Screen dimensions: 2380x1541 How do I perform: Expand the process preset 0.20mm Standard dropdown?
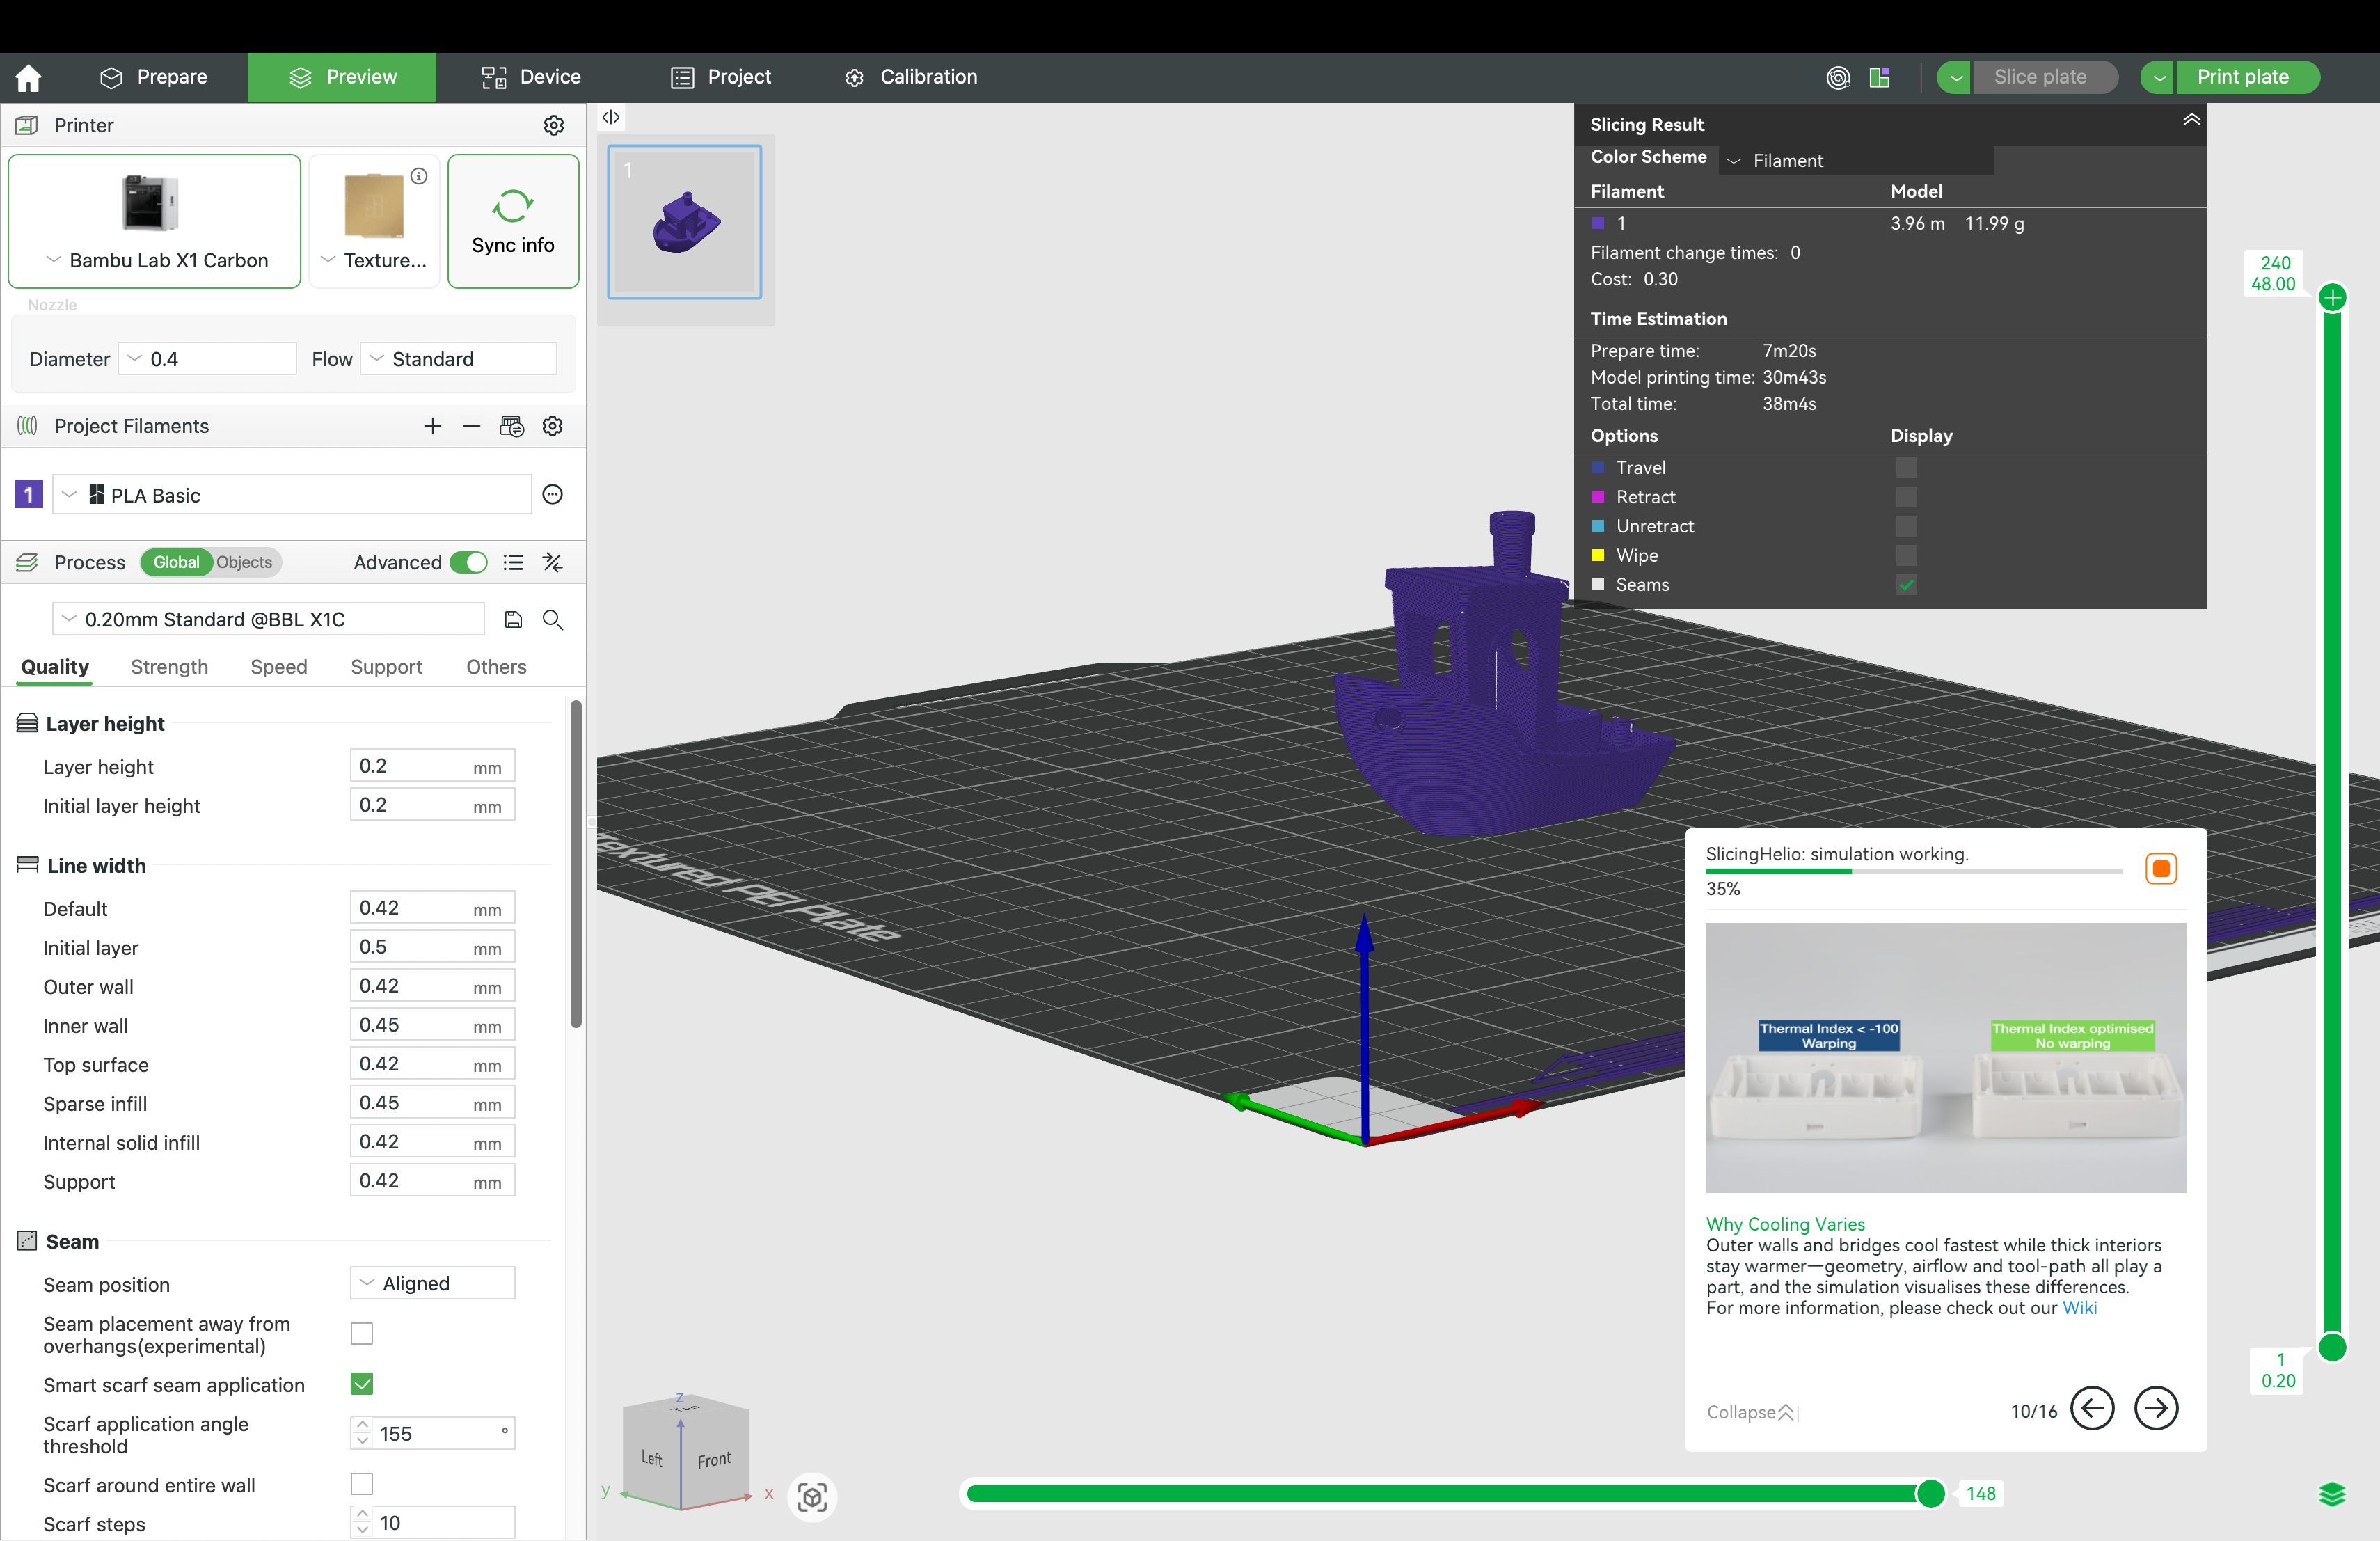pos(268,620)
